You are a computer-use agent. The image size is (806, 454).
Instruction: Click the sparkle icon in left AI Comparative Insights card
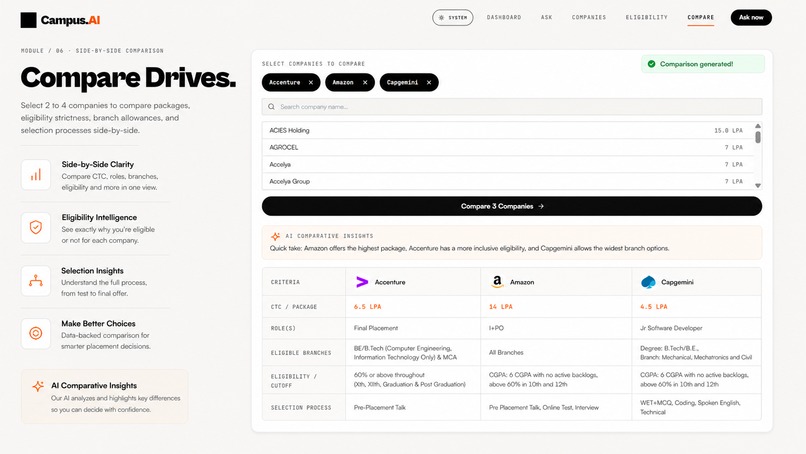pos(38,386)
